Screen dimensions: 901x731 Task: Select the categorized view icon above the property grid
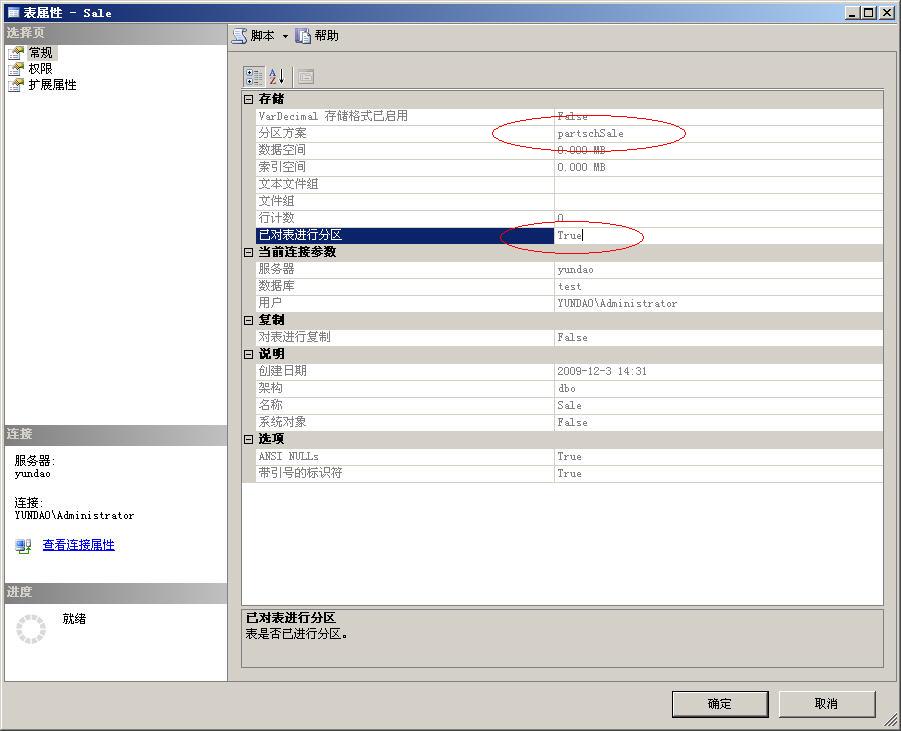[x=255, y=77]
